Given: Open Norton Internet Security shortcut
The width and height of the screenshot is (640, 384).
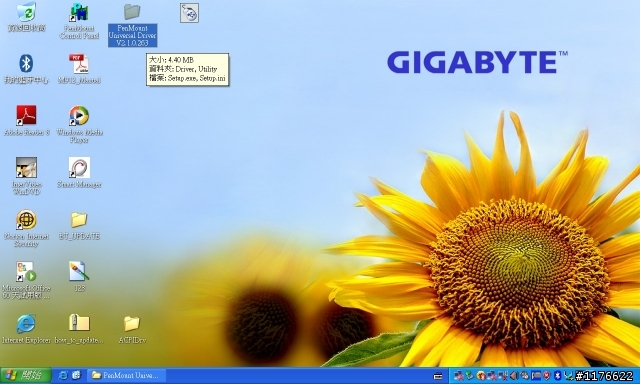Looking at the screenshot, I should point(26,228).
